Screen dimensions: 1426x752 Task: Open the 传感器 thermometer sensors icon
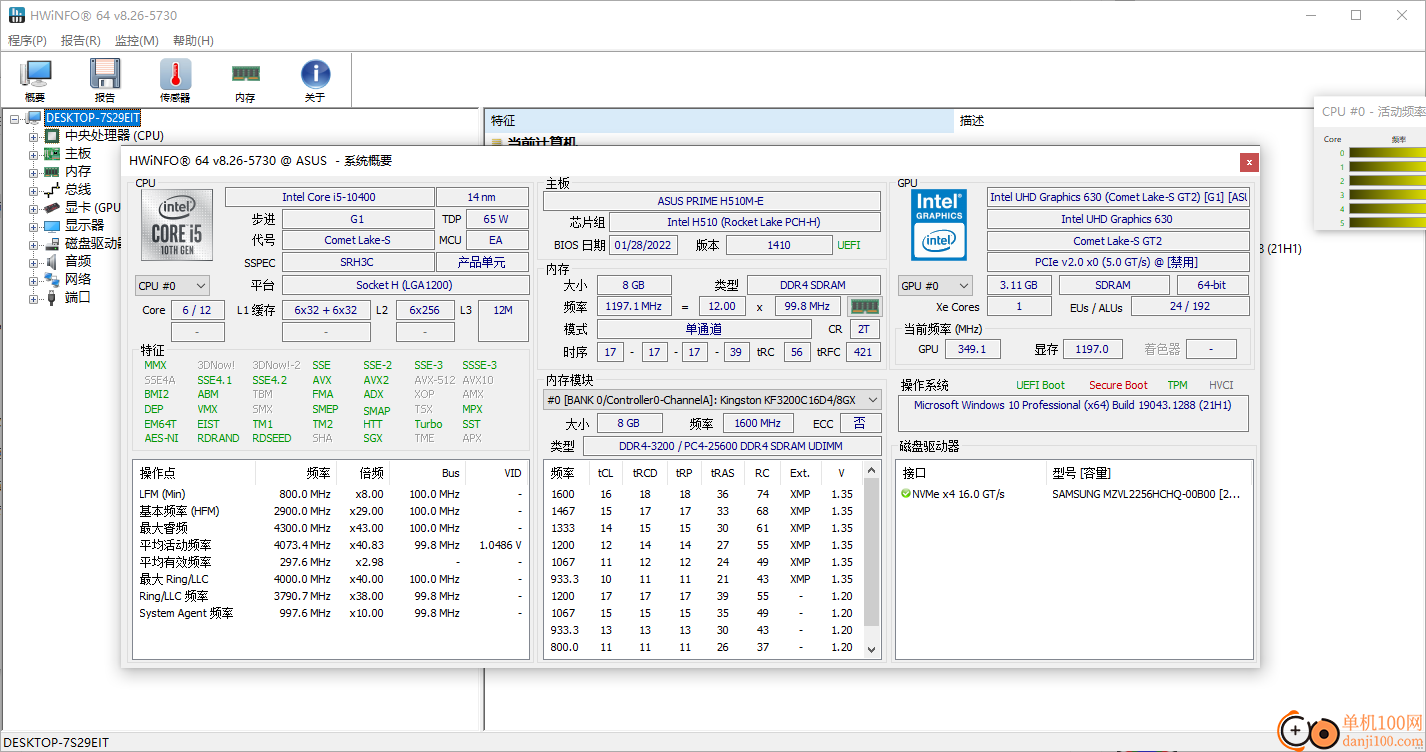(x=175, y=75)
